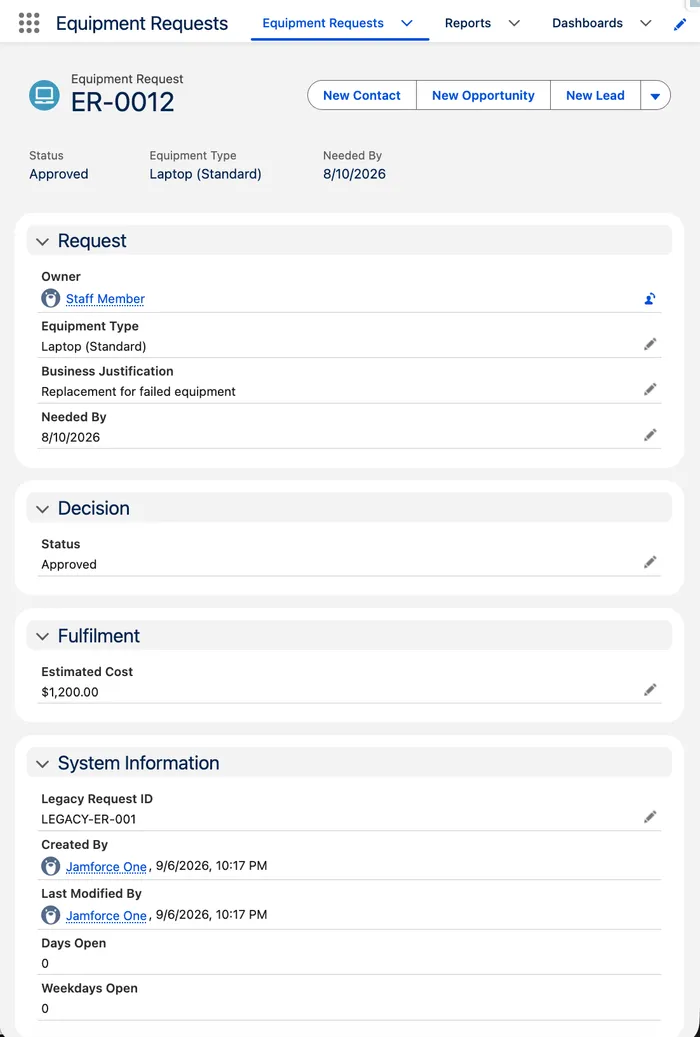Open Jamforce One link under Created By
The image size is (700, 1037).
(106, 866)
